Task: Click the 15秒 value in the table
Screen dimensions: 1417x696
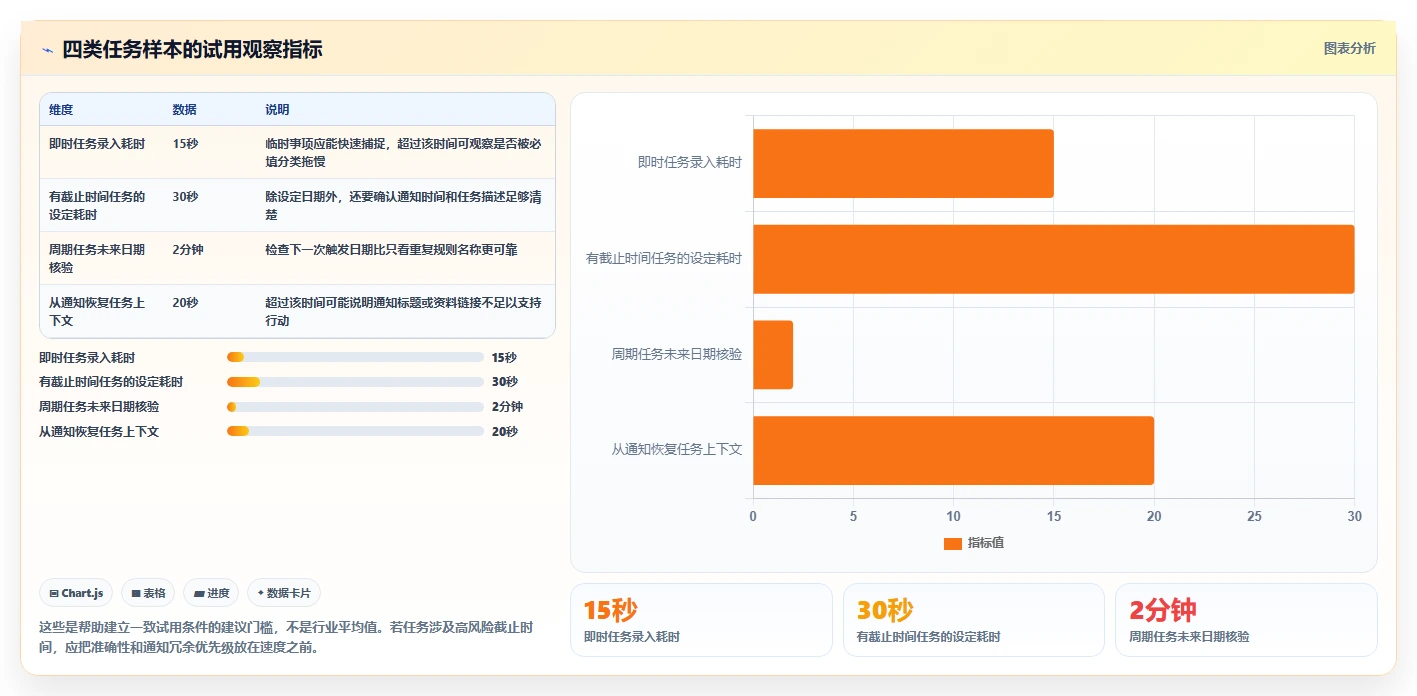Action: click(x=185, y=144)
